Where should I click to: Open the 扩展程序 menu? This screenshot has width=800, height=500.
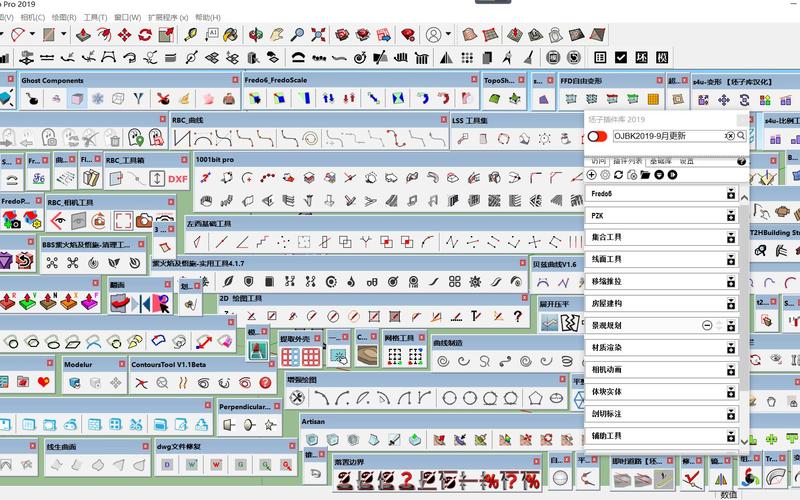pyautogui.click(x=168, y=17)
